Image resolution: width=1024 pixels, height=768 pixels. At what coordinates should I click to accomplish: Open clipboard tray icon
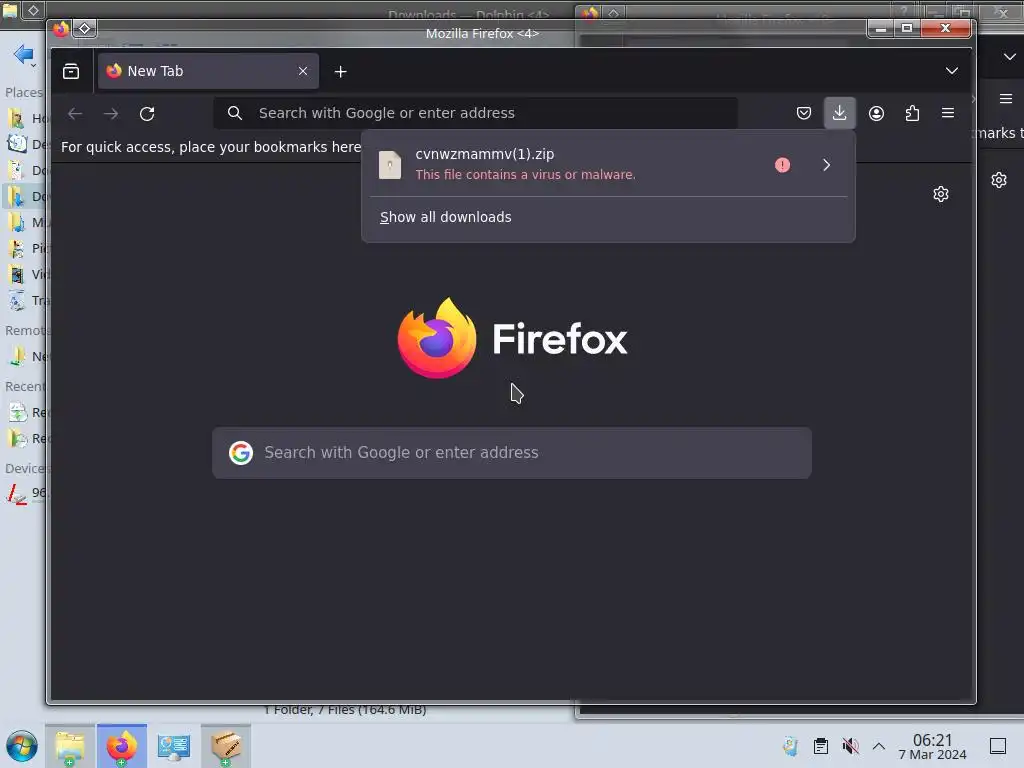click(821, 746)
